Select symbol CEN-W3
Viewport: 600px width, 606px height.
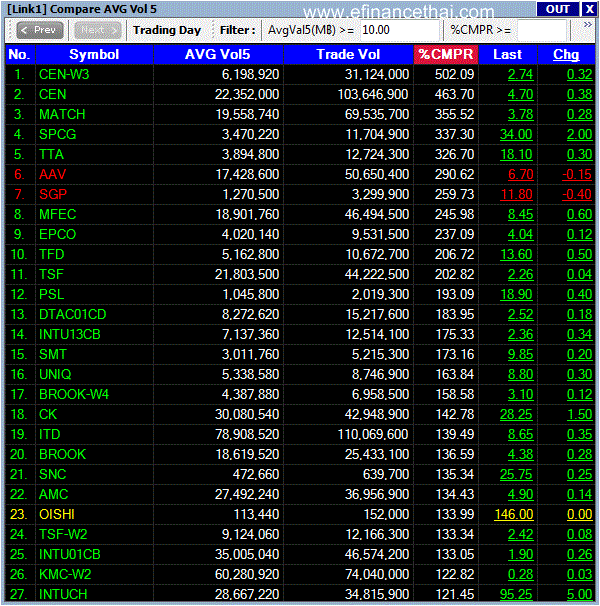pyautogui.click(x=64, y=74)
